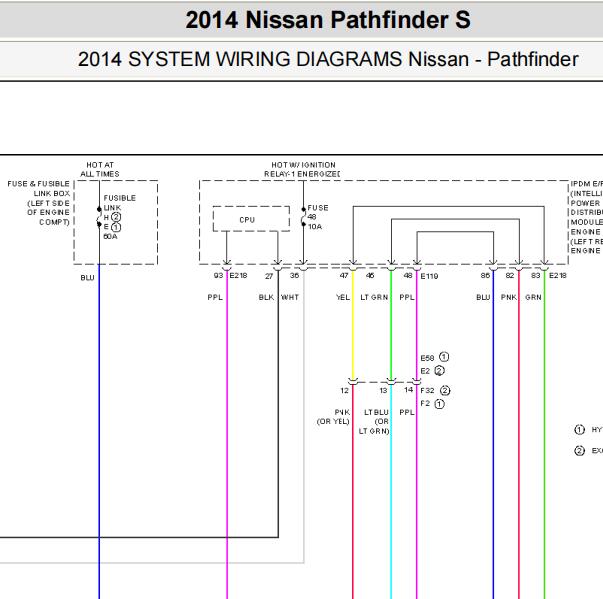
Task: Select the 'F32' connector label
Action: [x=427, y=391]
